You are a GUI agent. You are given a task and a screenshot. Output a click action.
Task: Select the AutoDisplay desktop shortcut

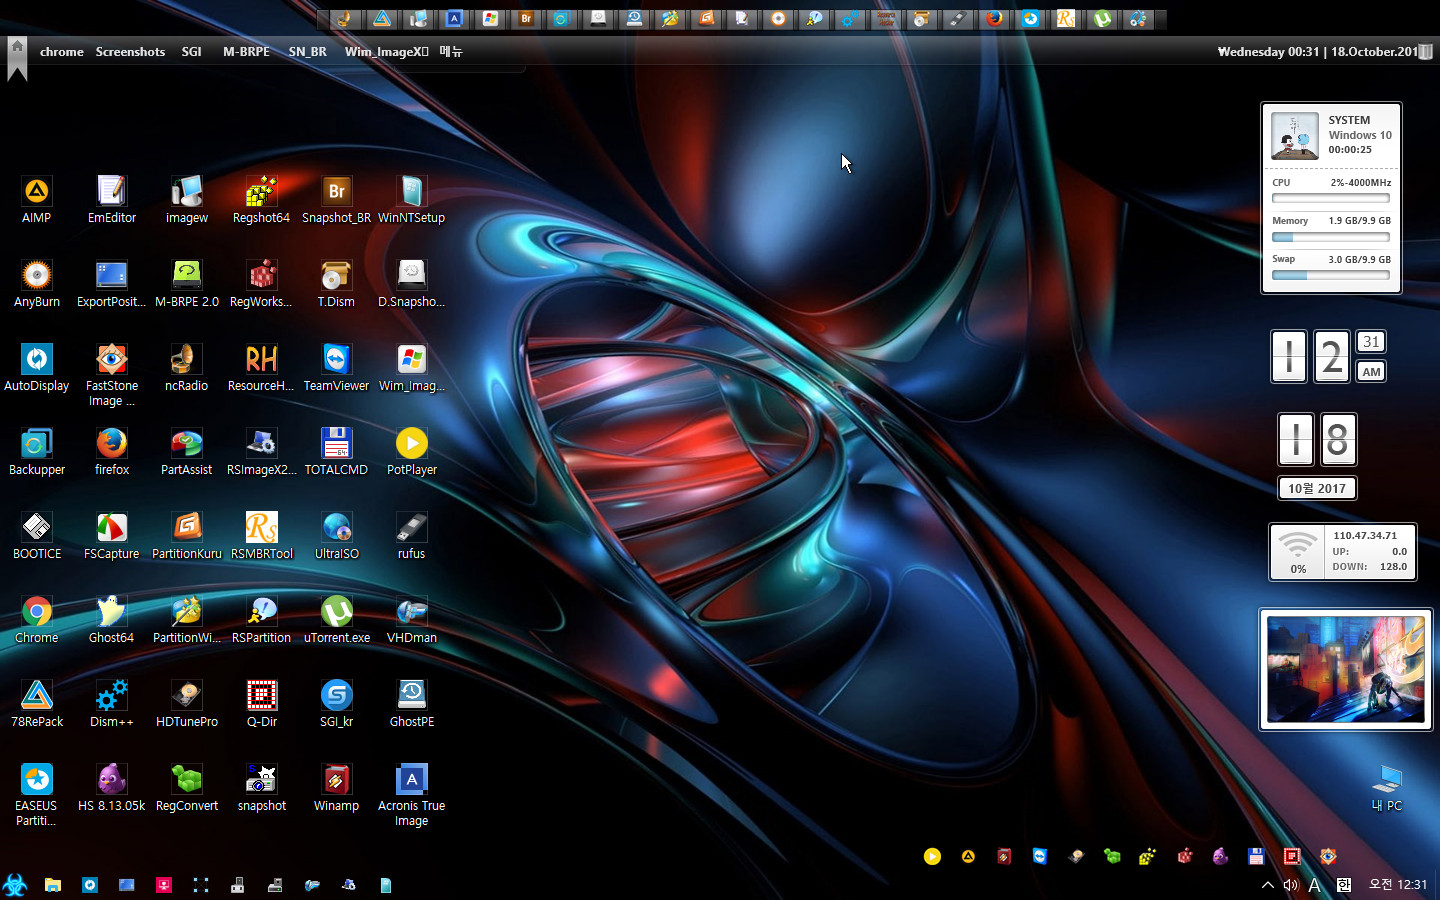point(37,367)
